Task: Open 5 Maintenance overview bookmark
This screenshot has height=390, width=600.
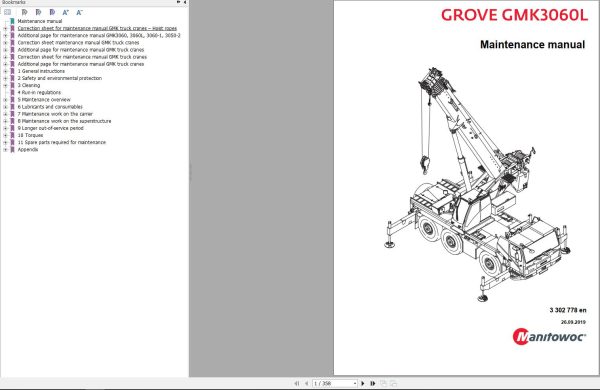Action: 44,100
